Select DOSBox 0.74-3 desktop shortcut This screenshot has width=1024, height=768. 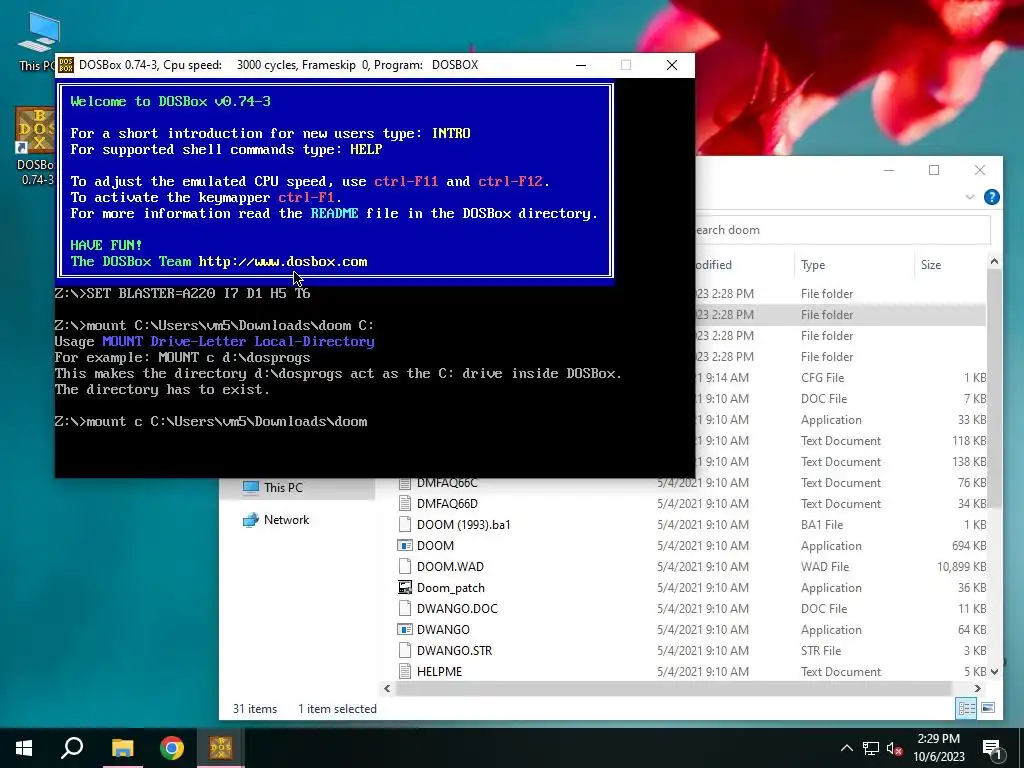pos(35,146)
